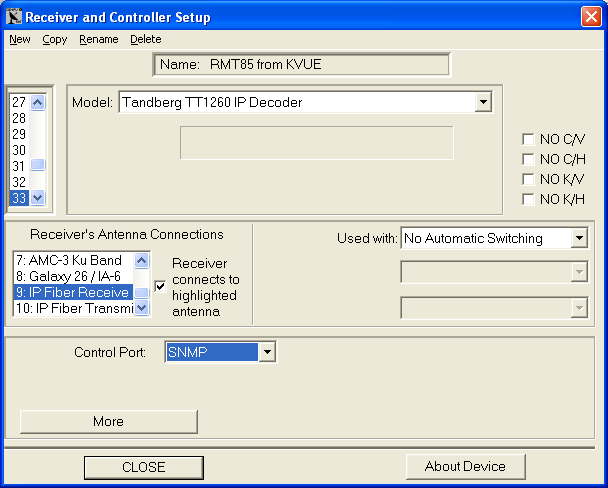Expand the Model dropdown list
The height and width of the screenshot is (488, 608).
point(483,102)
